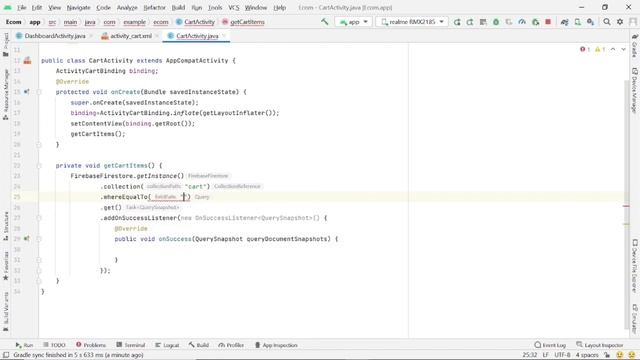The image size is (640, 360).
Task: Click the warning count indicator
Action: tap(600, 49)
